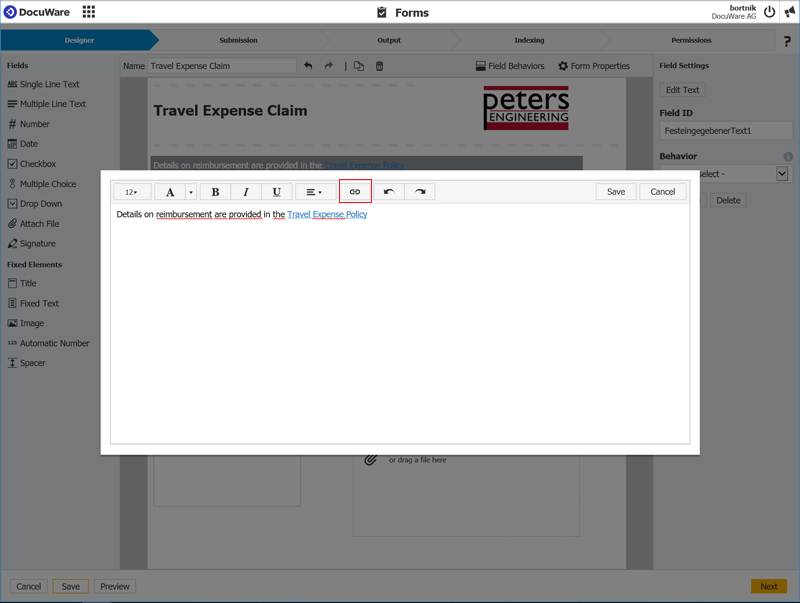Viewport: 800px width, 603px height.
Task: Undo the last text edit
Action: pos(389,192)
